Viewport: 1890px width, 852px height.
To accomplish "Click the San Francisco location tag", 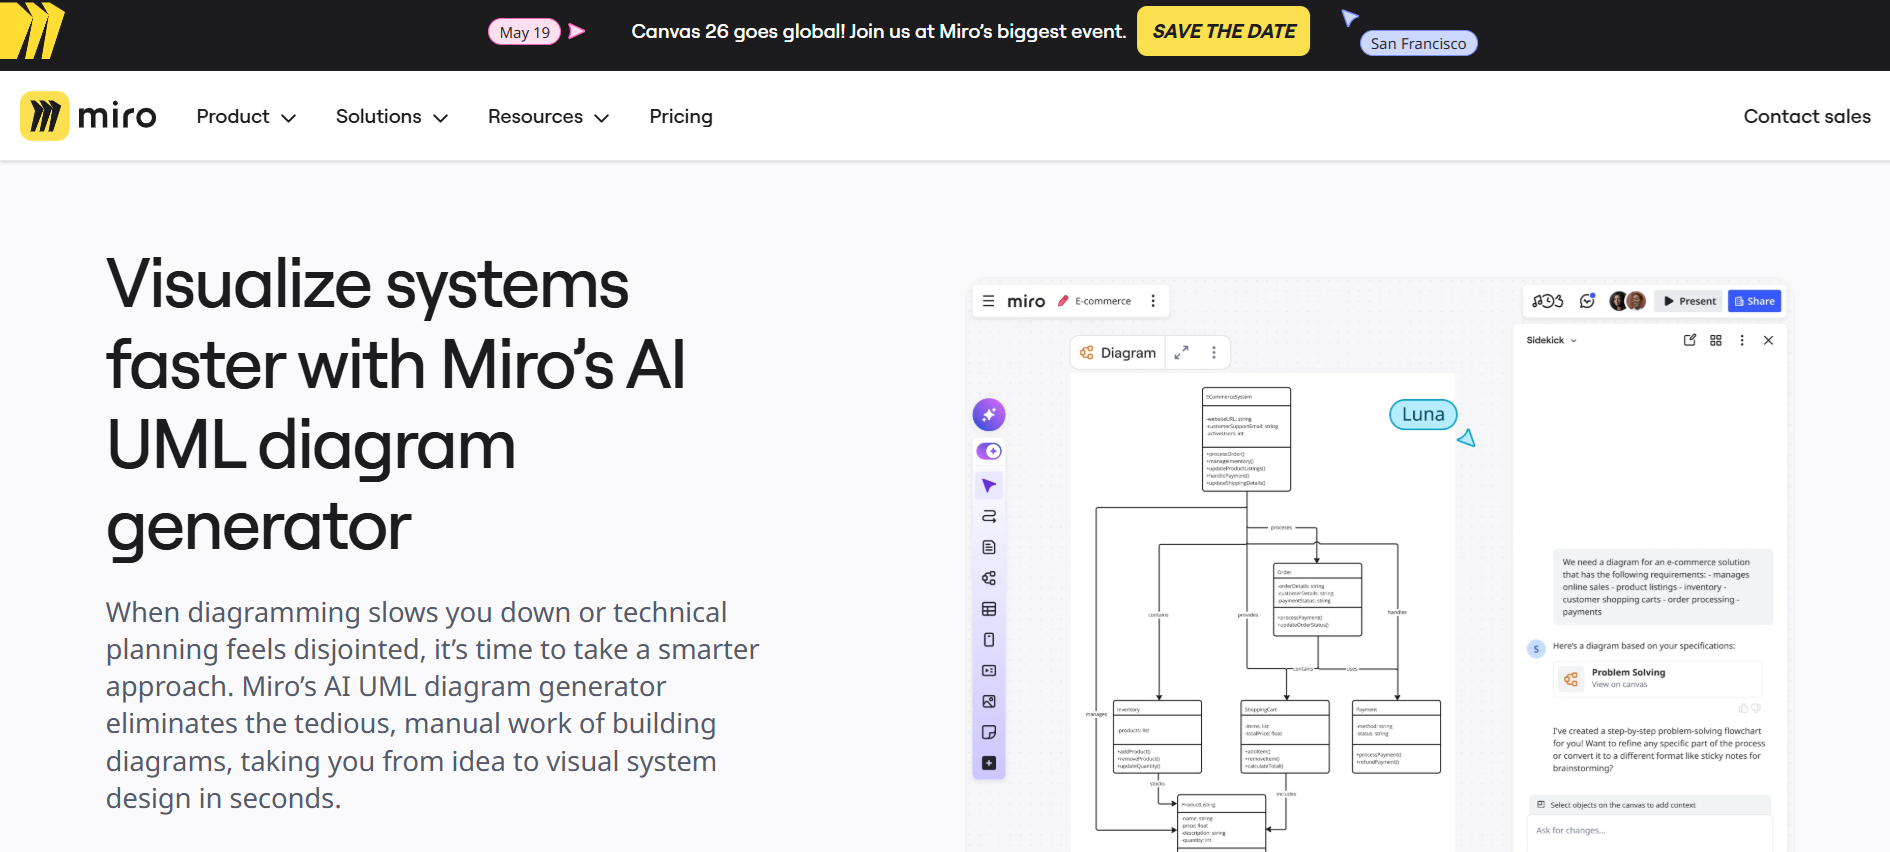I will pyautogui.click(x=1418, y=43).
